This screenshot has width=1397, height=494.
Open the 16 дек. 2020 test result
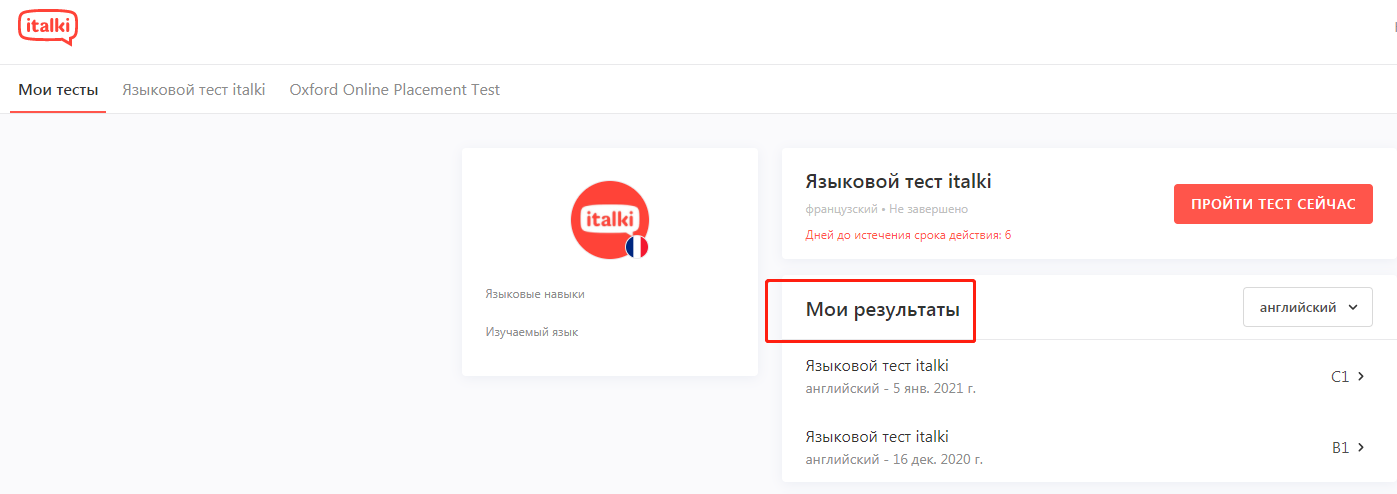tap(1089, 447)
